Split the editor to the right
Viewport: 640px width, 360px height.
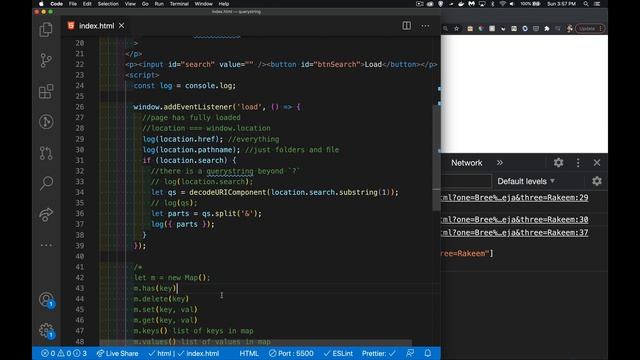point(407,26)
